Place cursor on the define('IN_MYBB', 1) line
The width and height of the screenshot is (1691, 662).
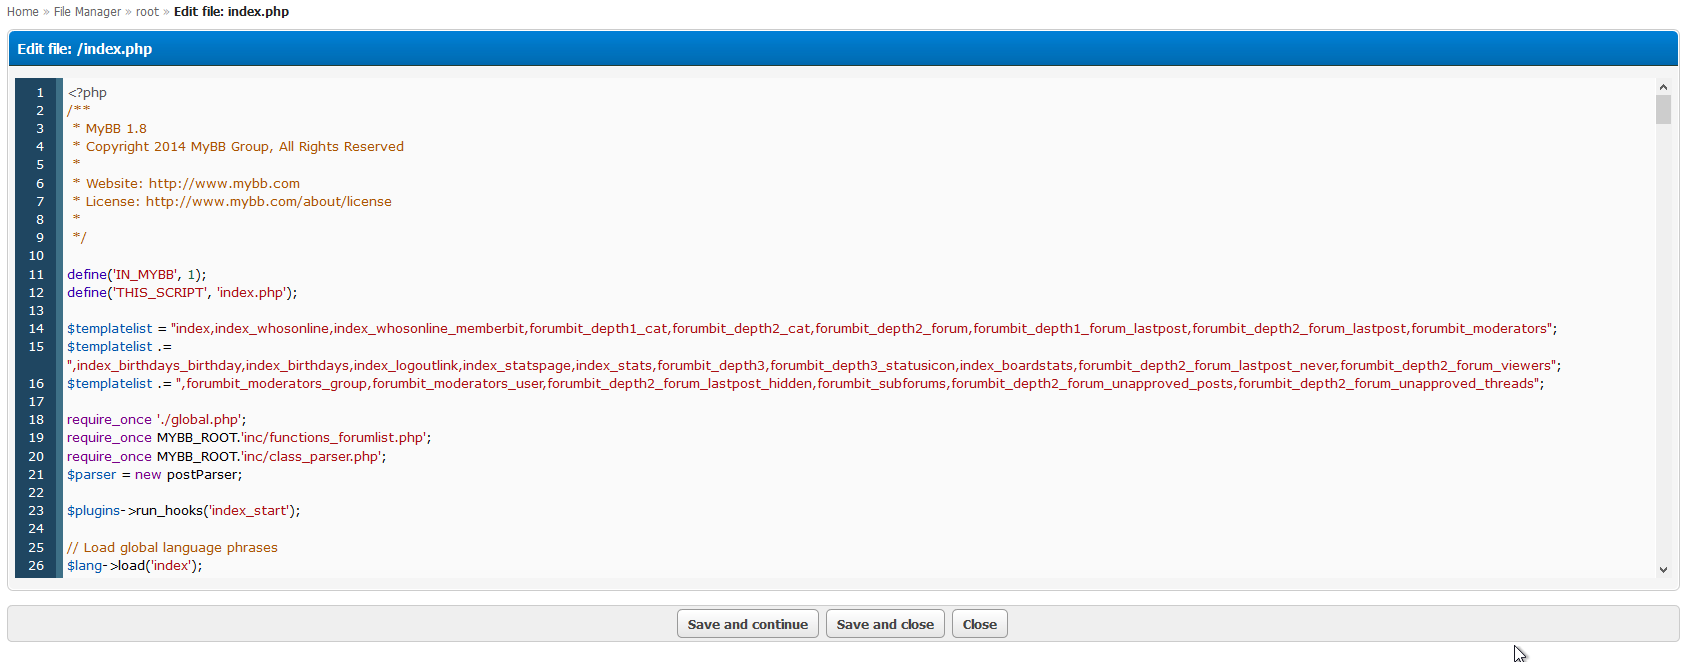[137, 275]
